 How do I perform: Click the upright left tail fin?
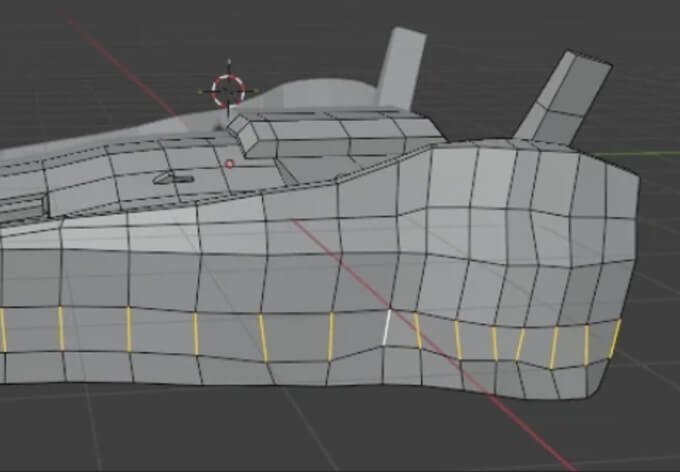point(402,66)
